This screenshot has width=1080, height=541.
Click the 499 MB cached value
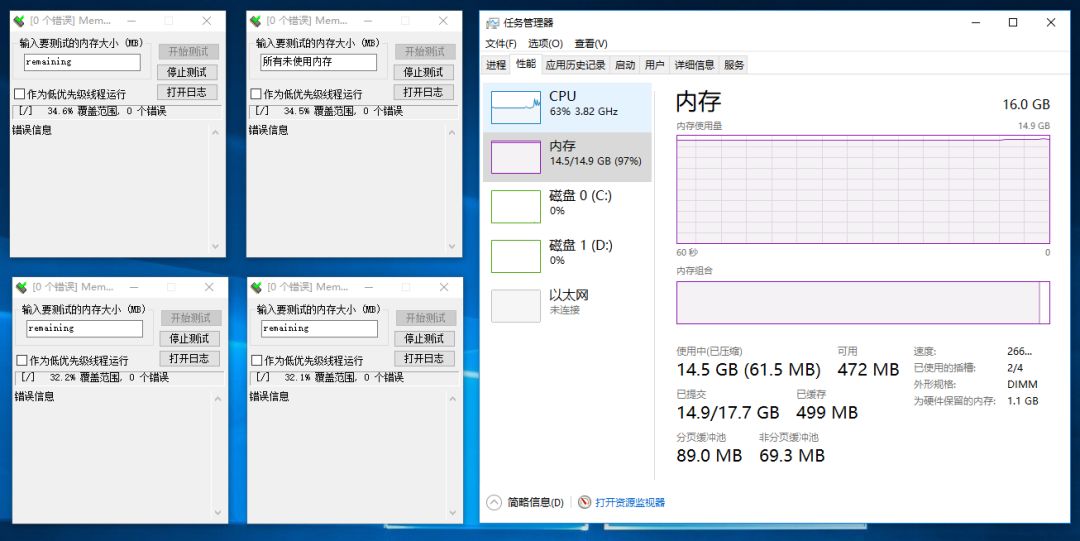pos(827,413)
